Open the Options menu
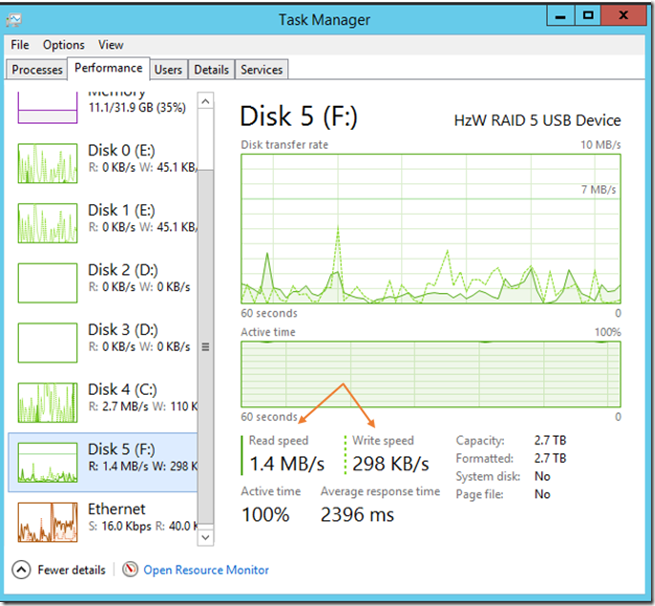This screenshot has width=655, height=606. click(63, 45)
